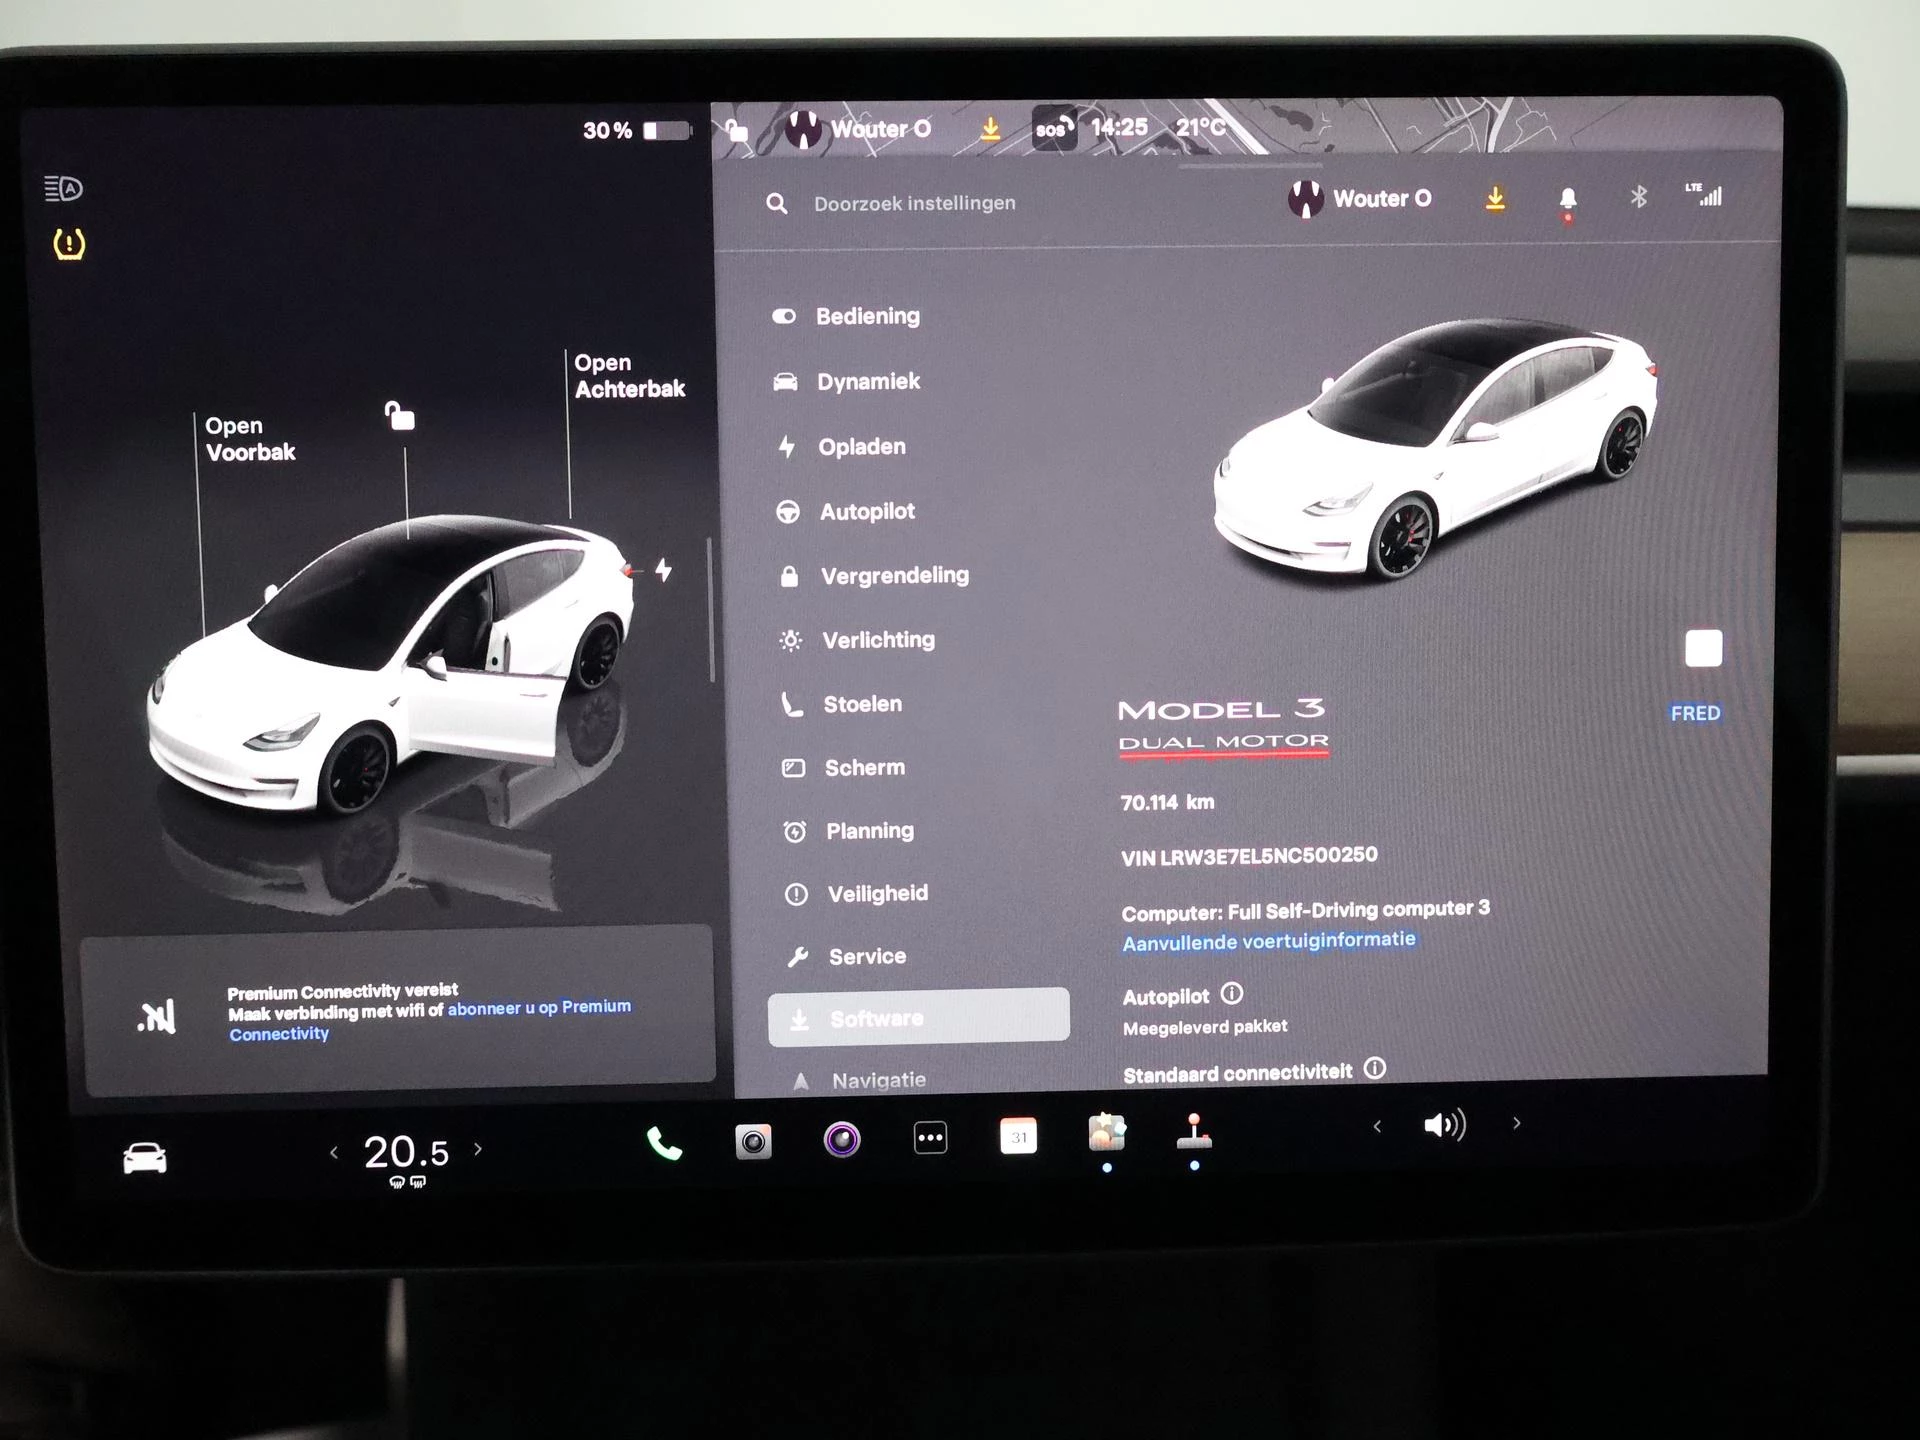Tap the charge port lightning bolt icon
The height and width of the screenshot is (1440, 1920).
point(663,570)
